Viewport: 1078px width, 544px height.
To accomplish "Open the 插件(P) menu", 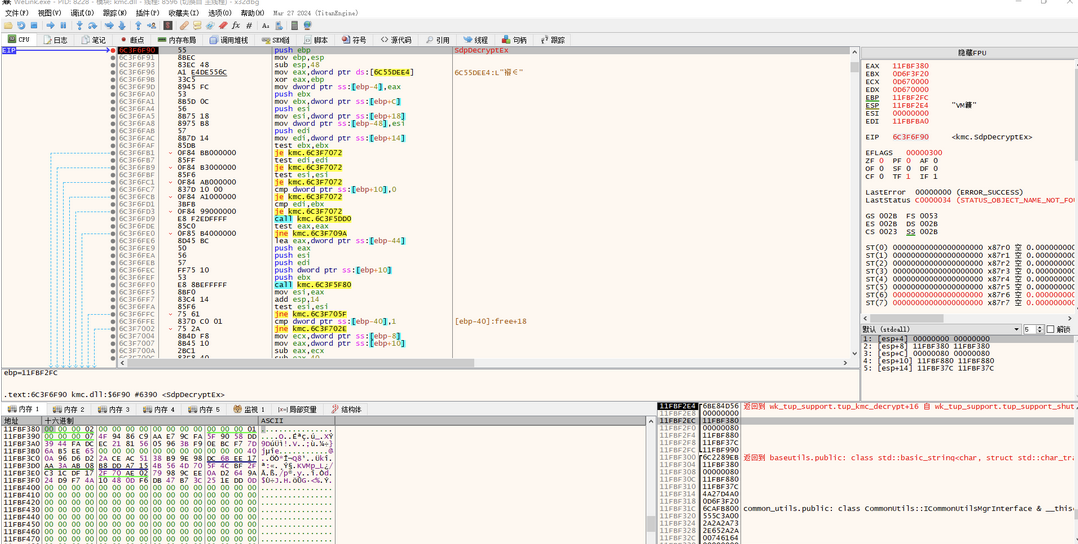I will [x=149, y=13].
